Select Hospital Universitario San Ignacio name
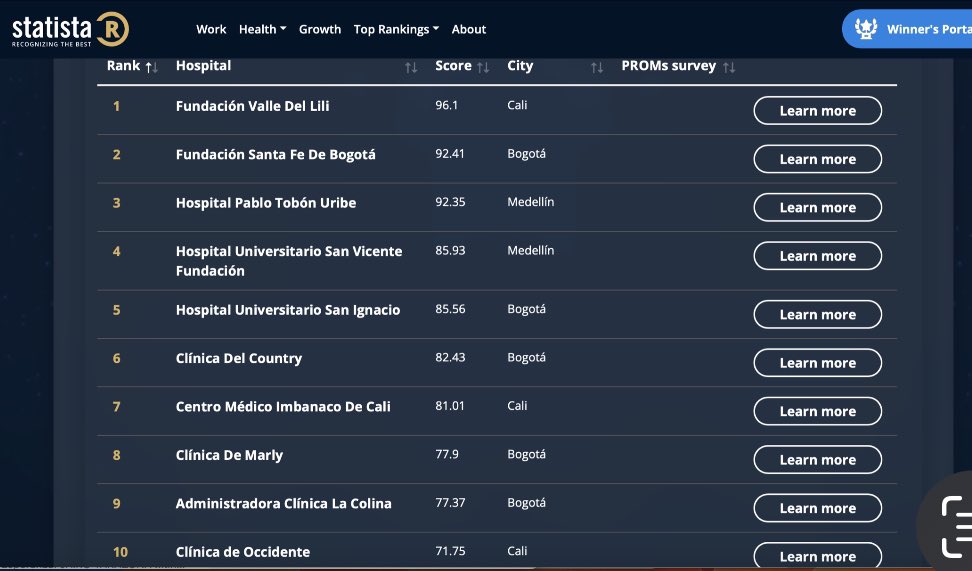Image resolution: width=972 pixels, height=571 pixels. (288, 310)
